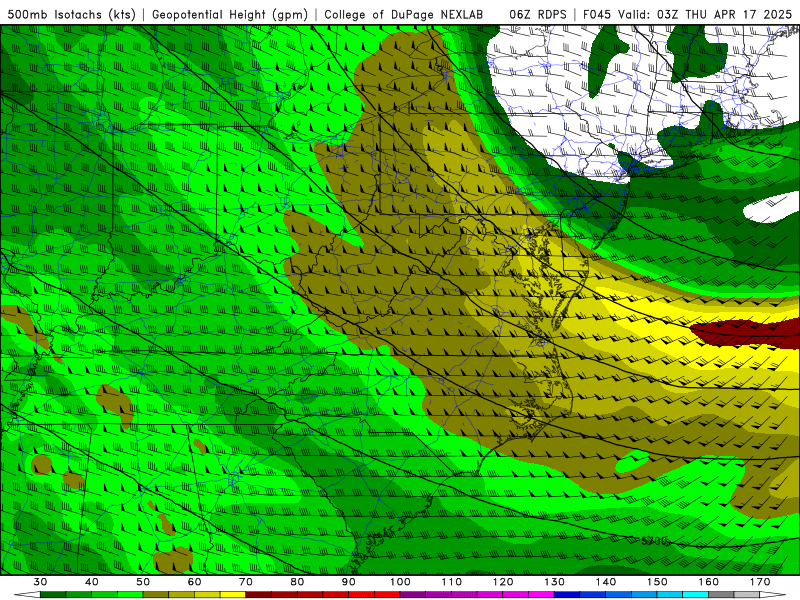This screenshot has width=800, height=600.
Task: Click the "College of DuPage NEXLAB" label
Action: [403, 15]
